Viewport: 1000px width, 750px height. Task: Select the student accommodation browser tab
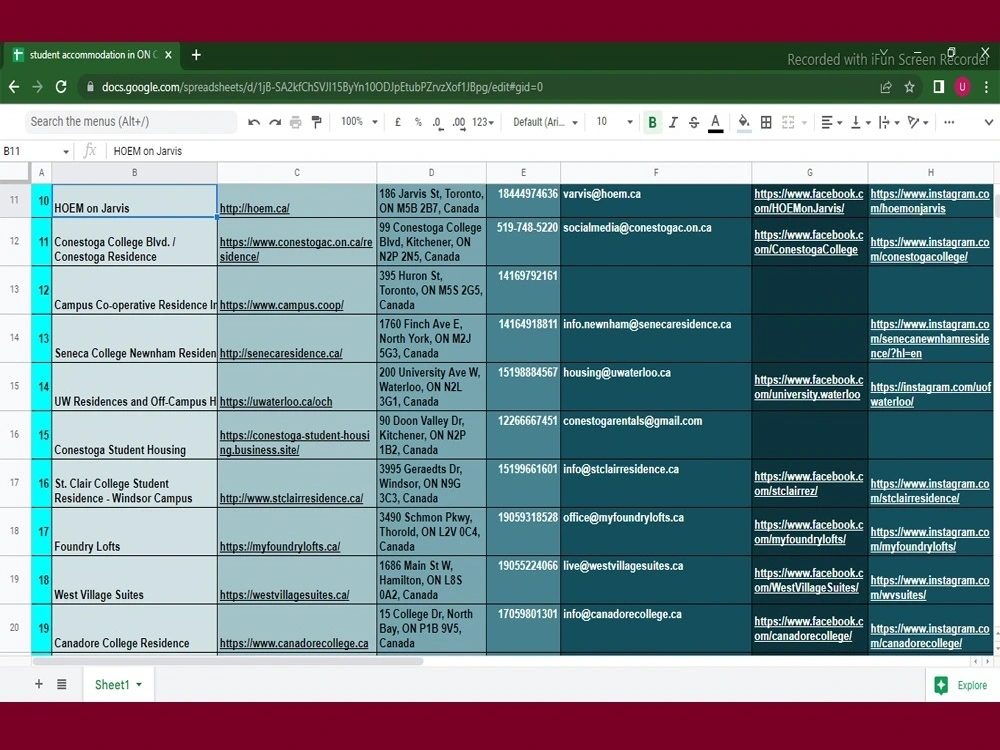click(x=92, y=55)
